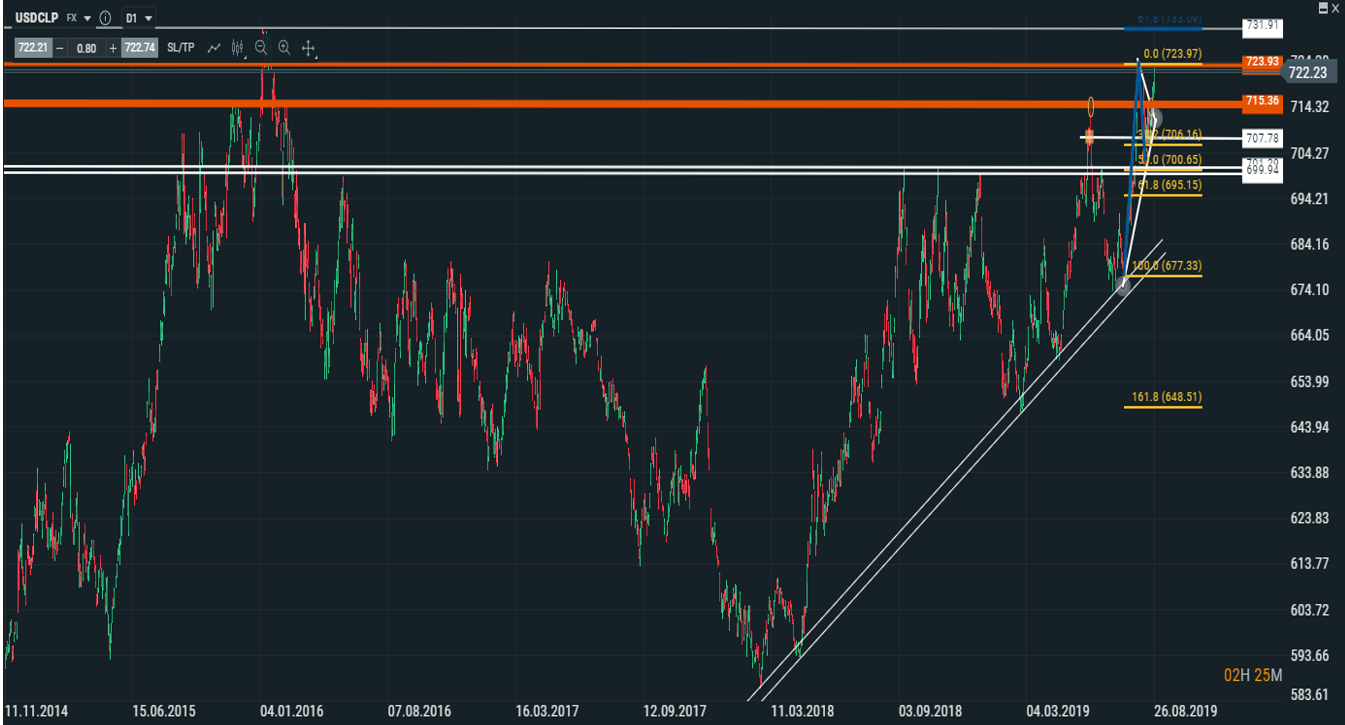Click the 07.08.2016 date on time axis

pos(420,712)
